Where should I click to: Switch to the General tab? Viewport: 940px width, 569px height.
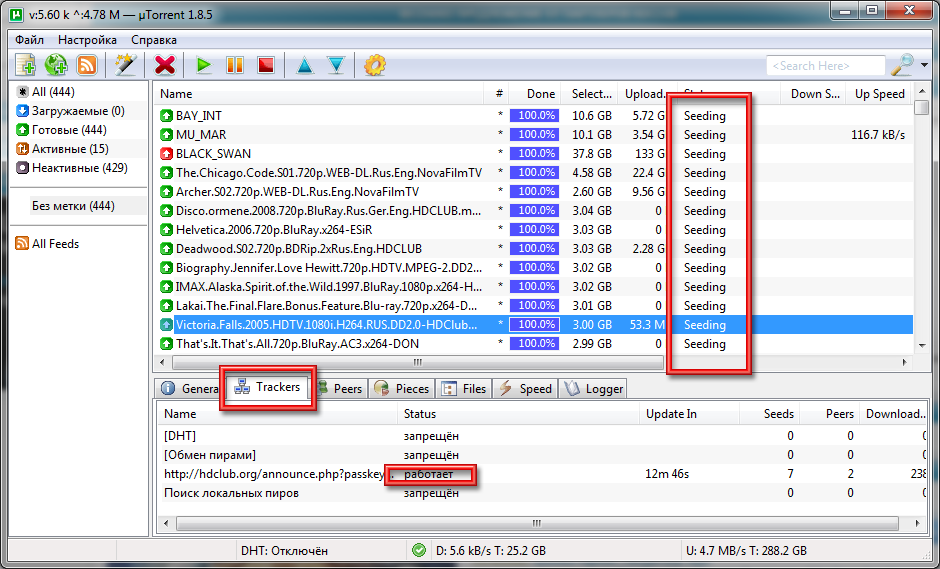click(x=189, y=389)
